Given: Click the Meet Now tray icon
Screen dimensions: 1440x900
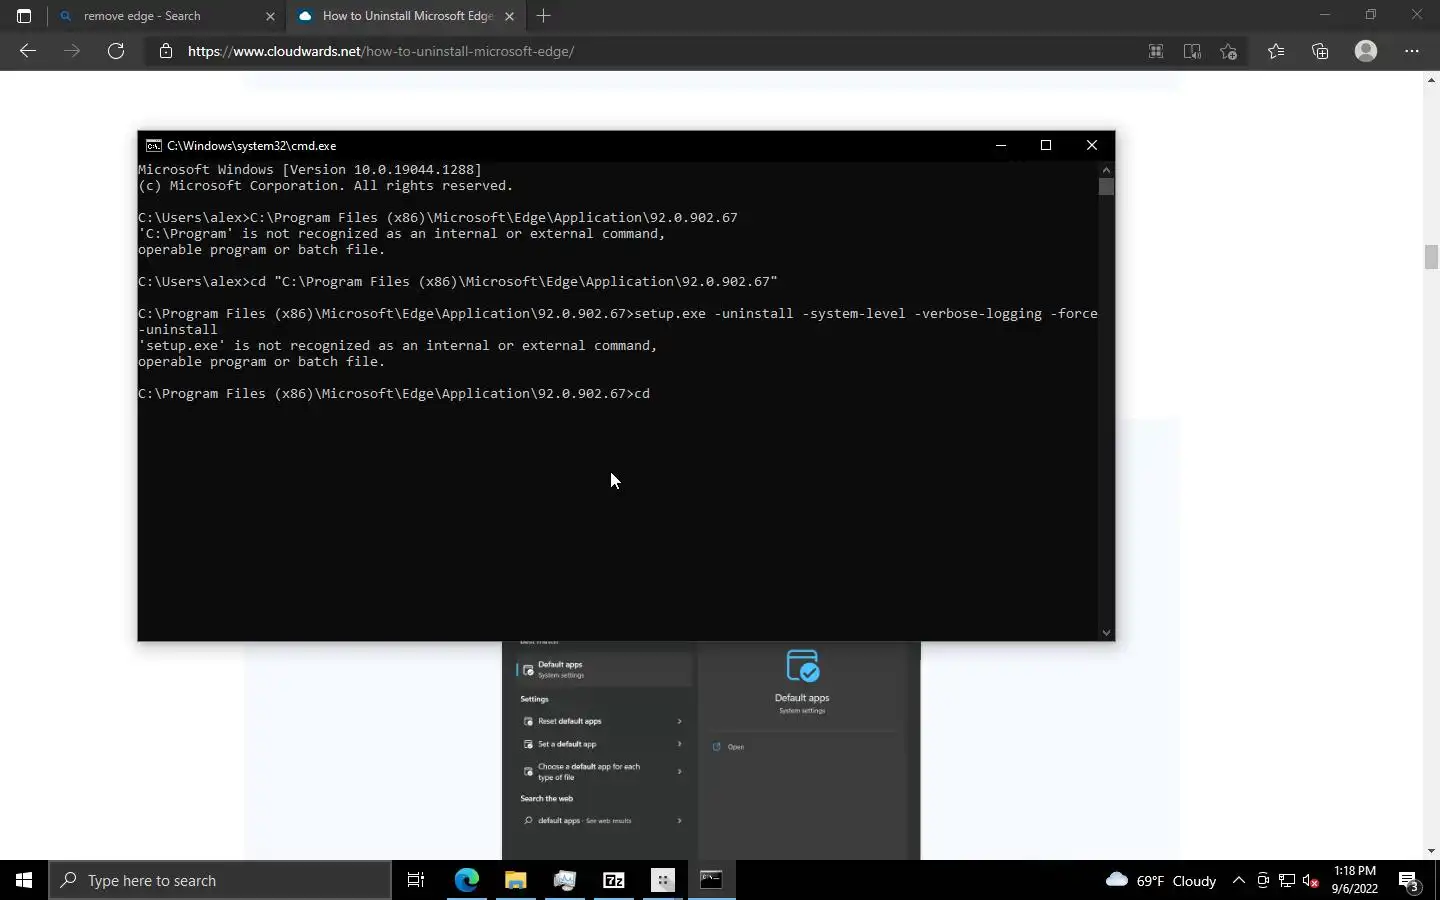Looking at the screenshot, I should point(1263,880).
